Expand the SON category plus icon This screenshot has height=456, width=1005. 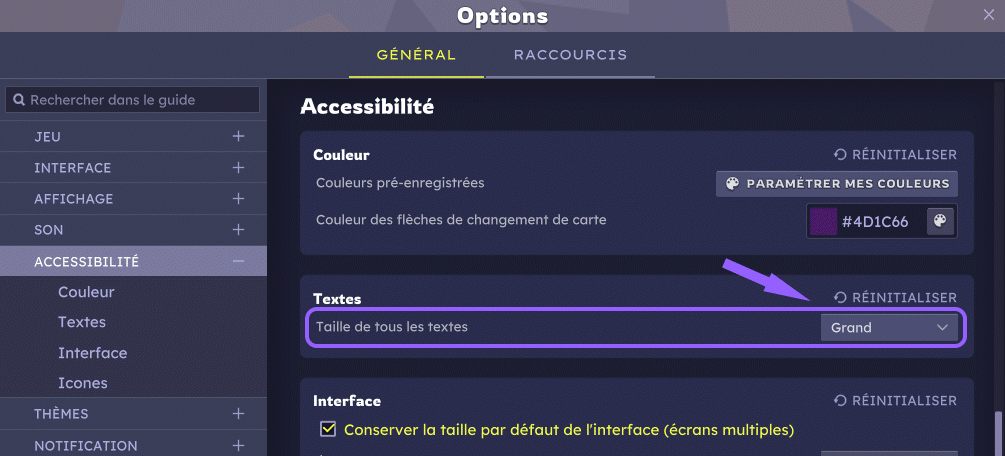click(238, 230)
